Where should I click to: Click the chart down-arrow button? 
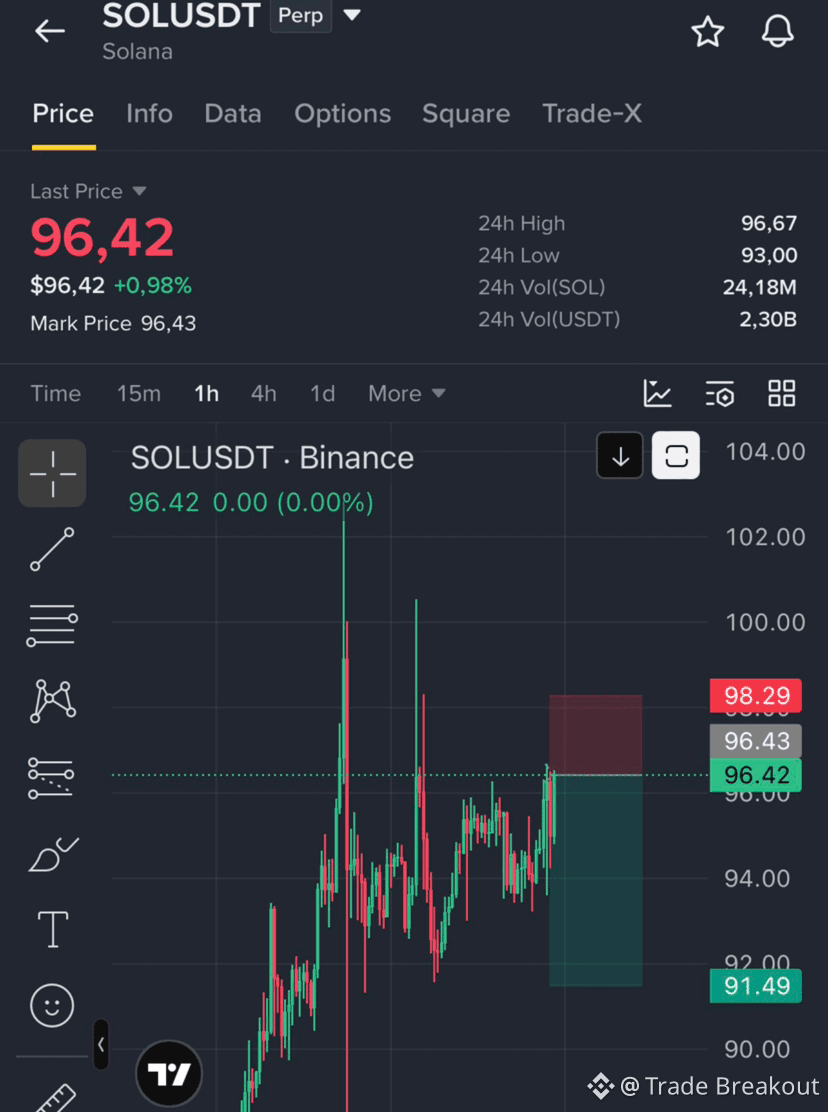tap(620, 455)
